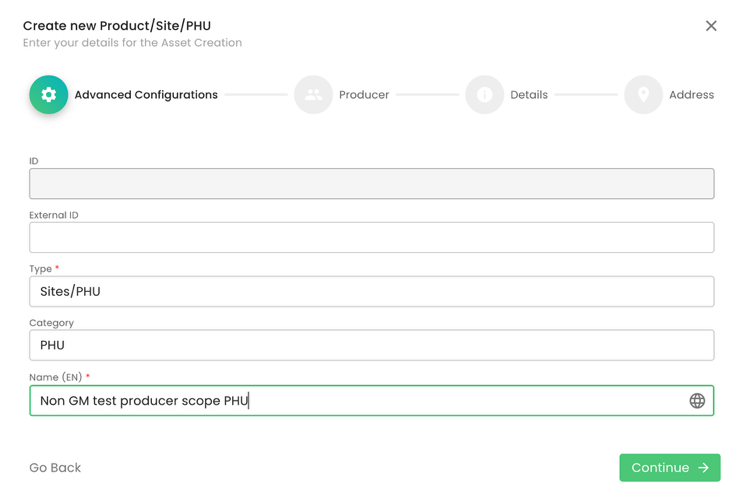Image resolution: width=743 pixels, height=502 pixels.
Task: Jump to the Address step label
Action: click(x=691, y=95)
